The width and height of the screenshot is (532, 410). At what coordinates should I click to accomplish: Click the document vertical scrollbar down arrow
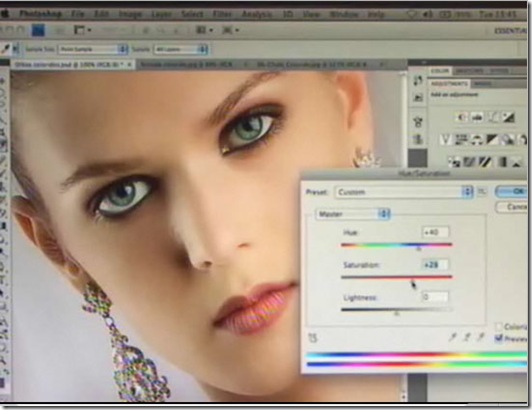point(403,396)
